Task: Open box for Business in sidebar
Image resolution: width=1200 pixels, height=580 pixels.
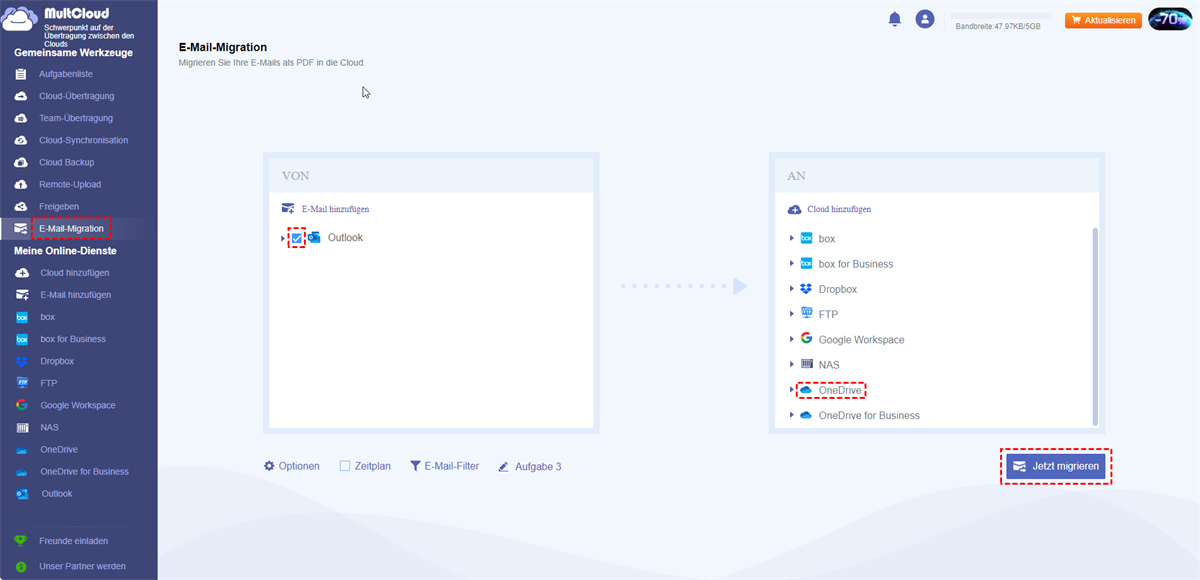Action: pos(73,339)
